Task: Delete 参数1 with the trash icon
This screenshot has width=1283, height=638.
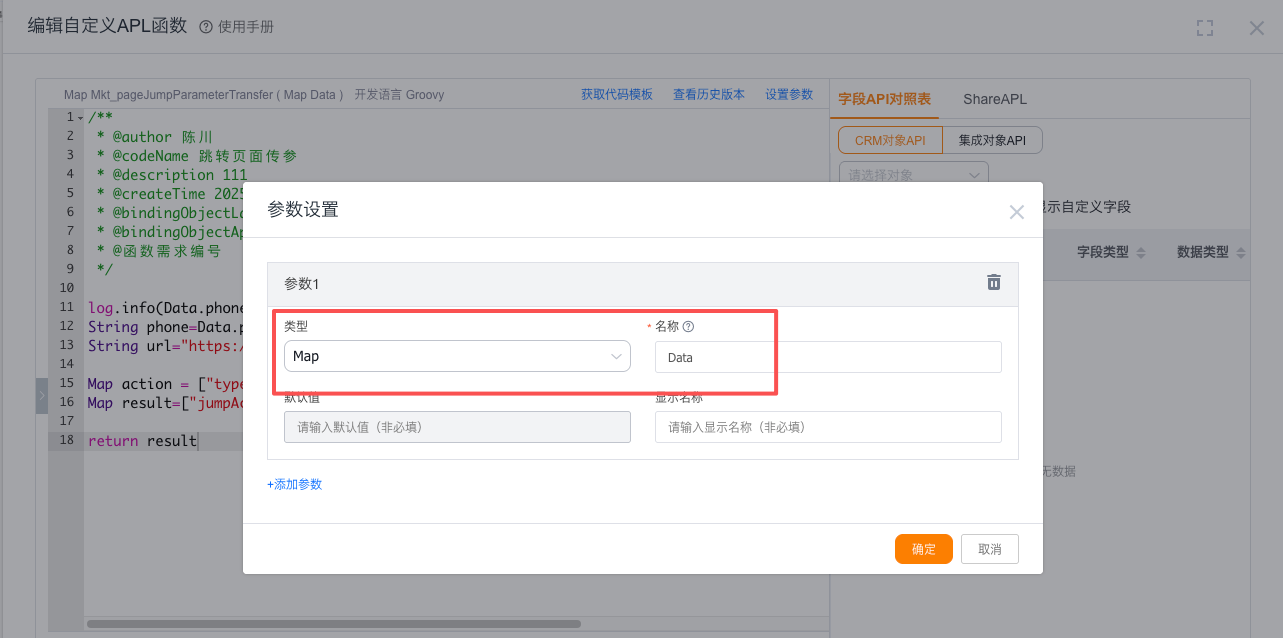Action: pos(993,282)
